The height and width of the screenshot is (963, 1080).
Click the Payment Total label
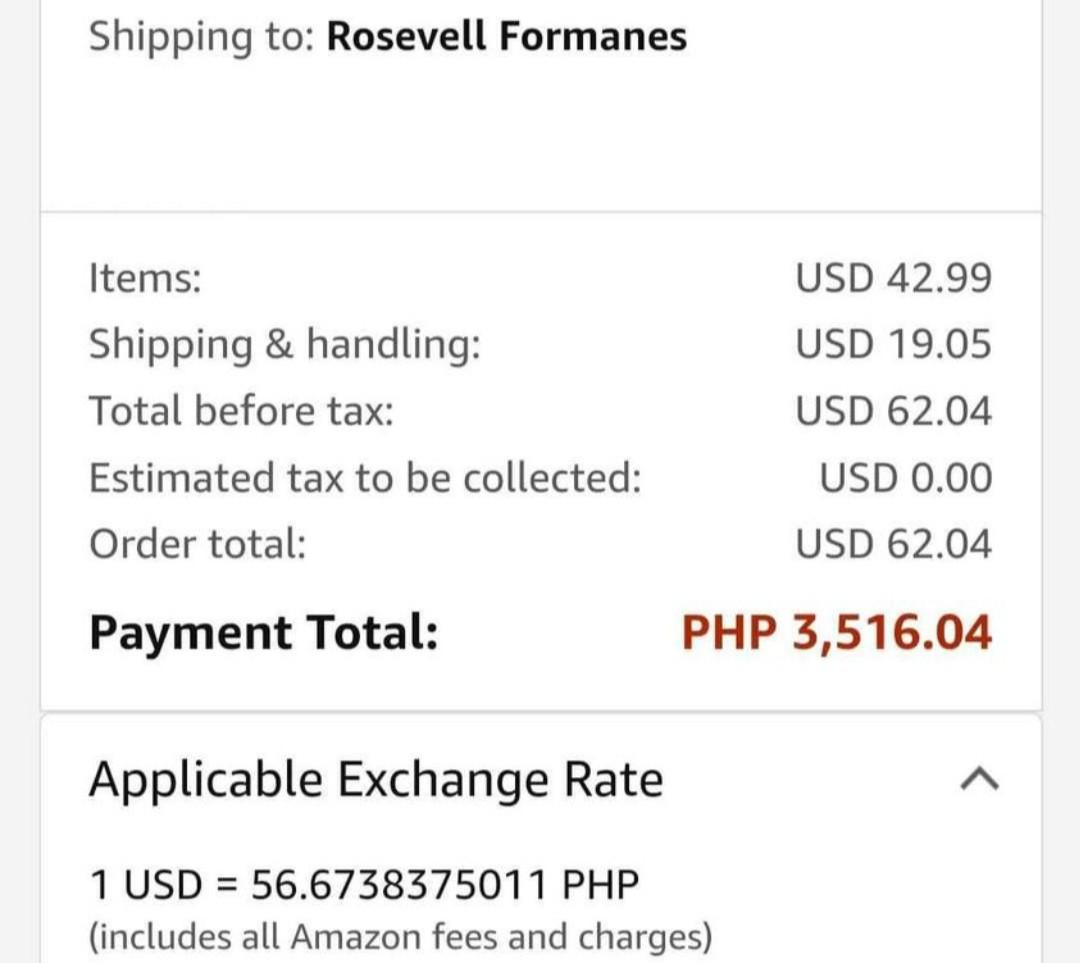[262, 632]
